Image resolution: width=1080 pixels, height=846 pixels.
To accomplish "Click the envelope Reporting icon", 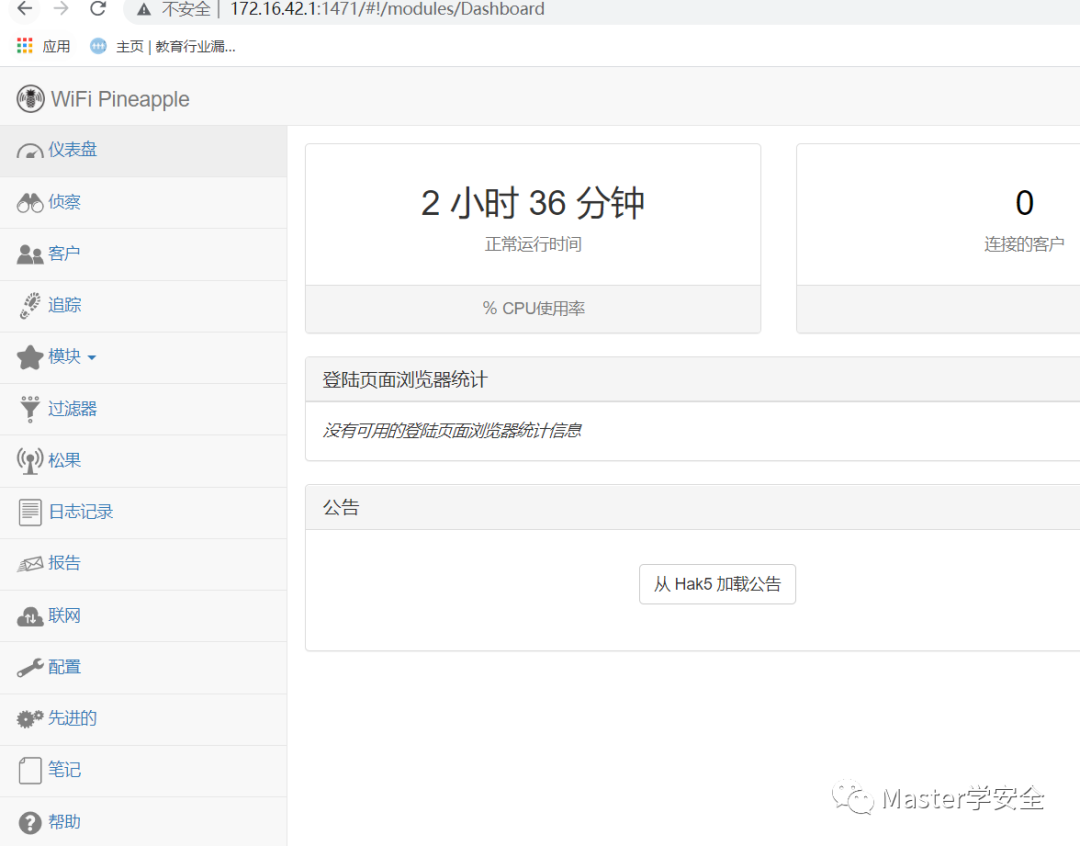I will click(30, 564).
